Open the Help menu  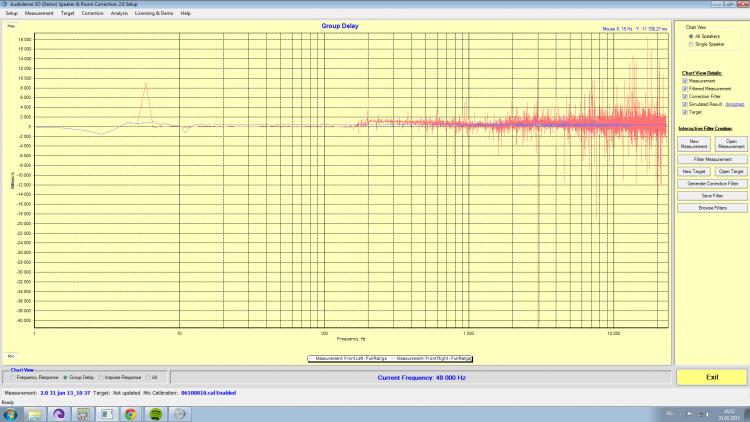pos(186,13)
